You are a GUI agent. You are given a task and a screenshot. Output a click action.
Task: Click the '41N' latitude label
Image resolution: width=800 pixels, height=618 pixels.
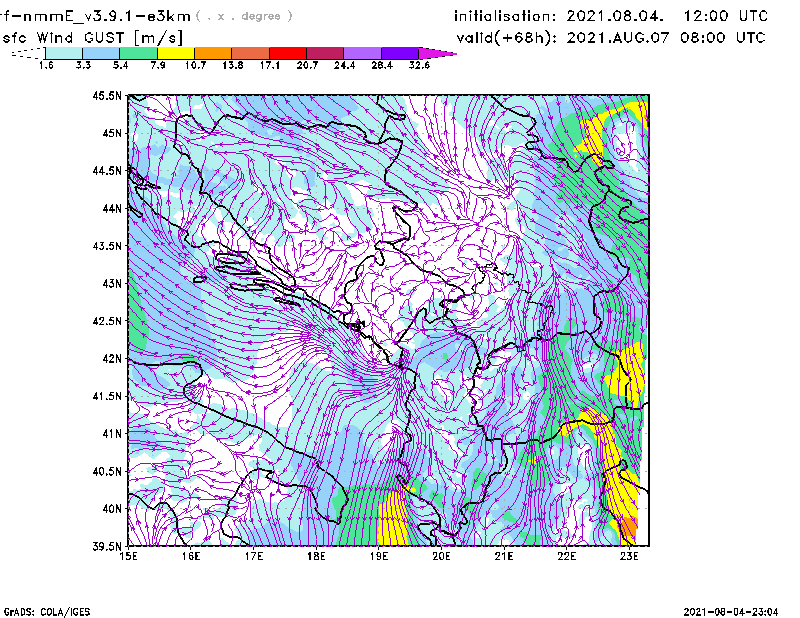point(112,434)
